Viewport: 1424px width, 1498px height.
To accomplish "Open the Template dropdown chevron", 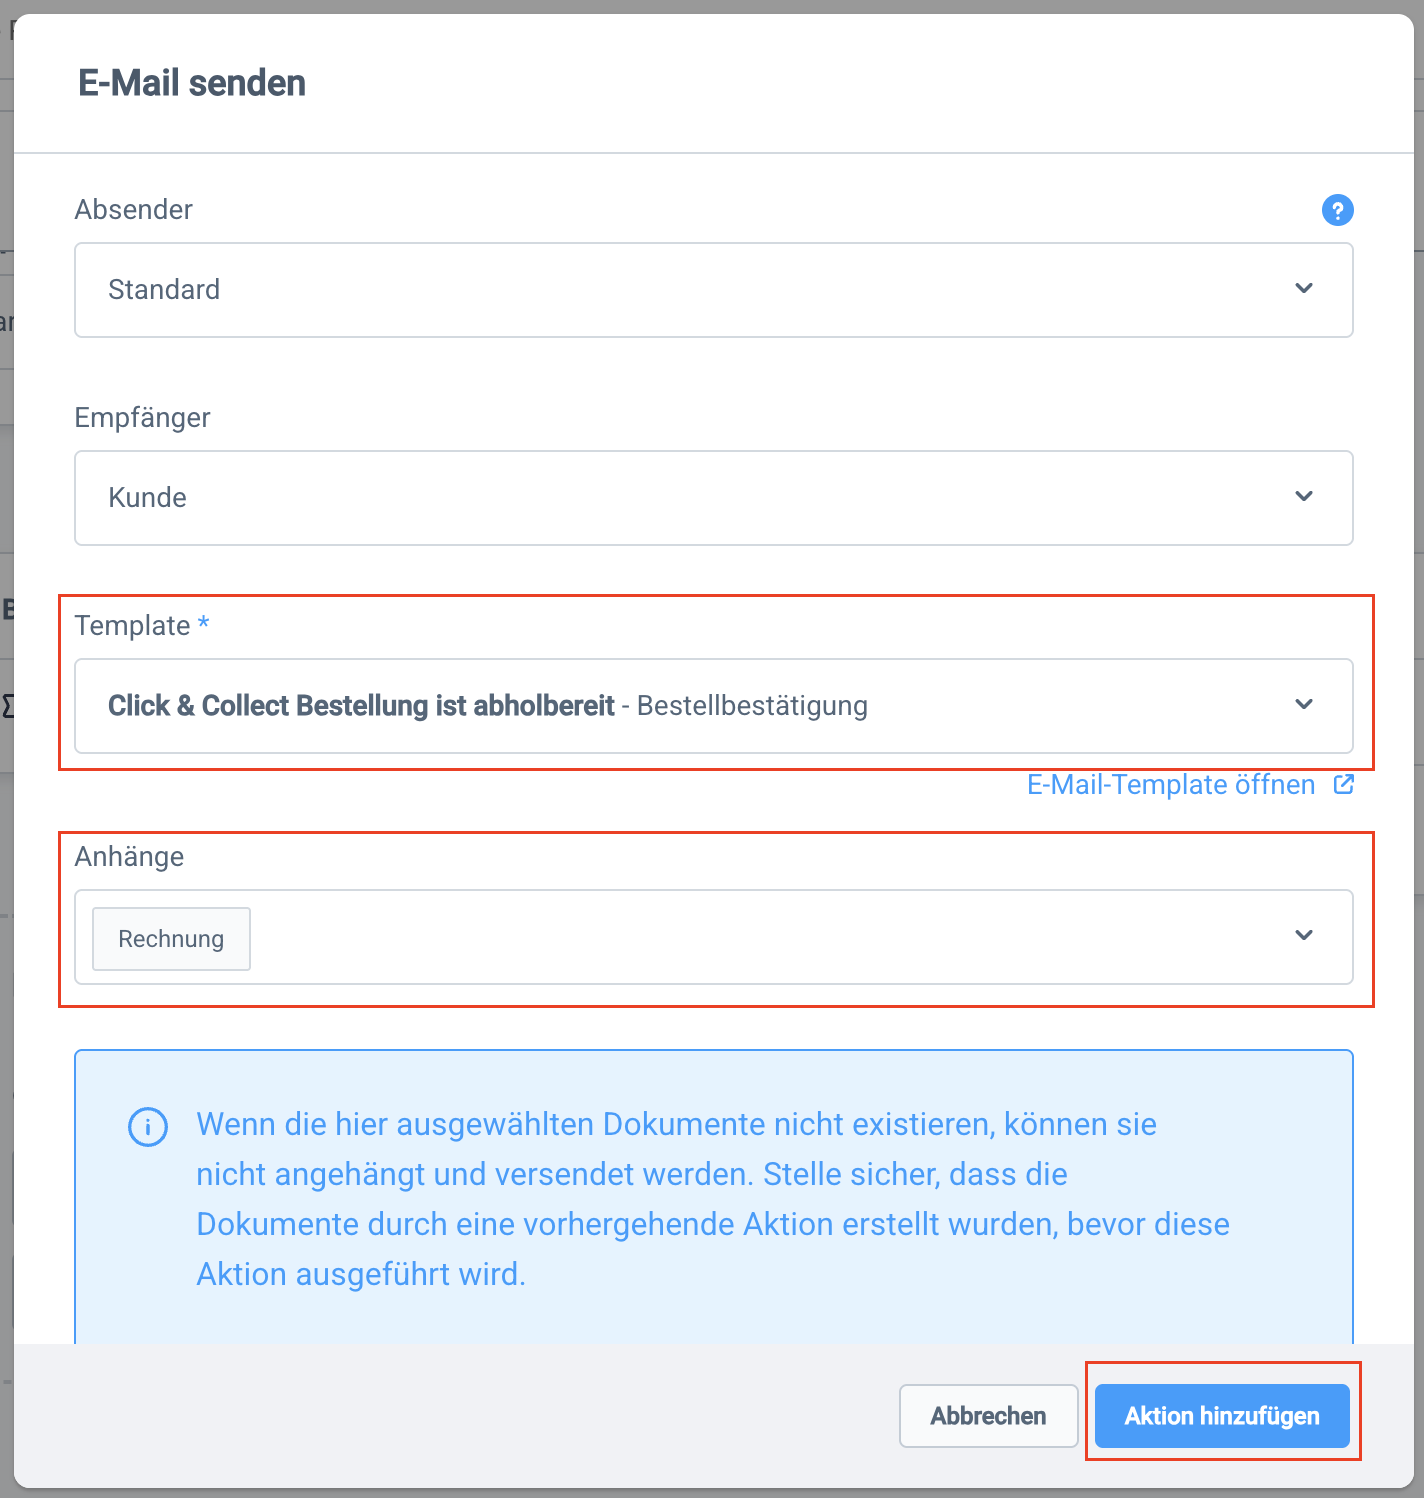I will [1304, 705].
